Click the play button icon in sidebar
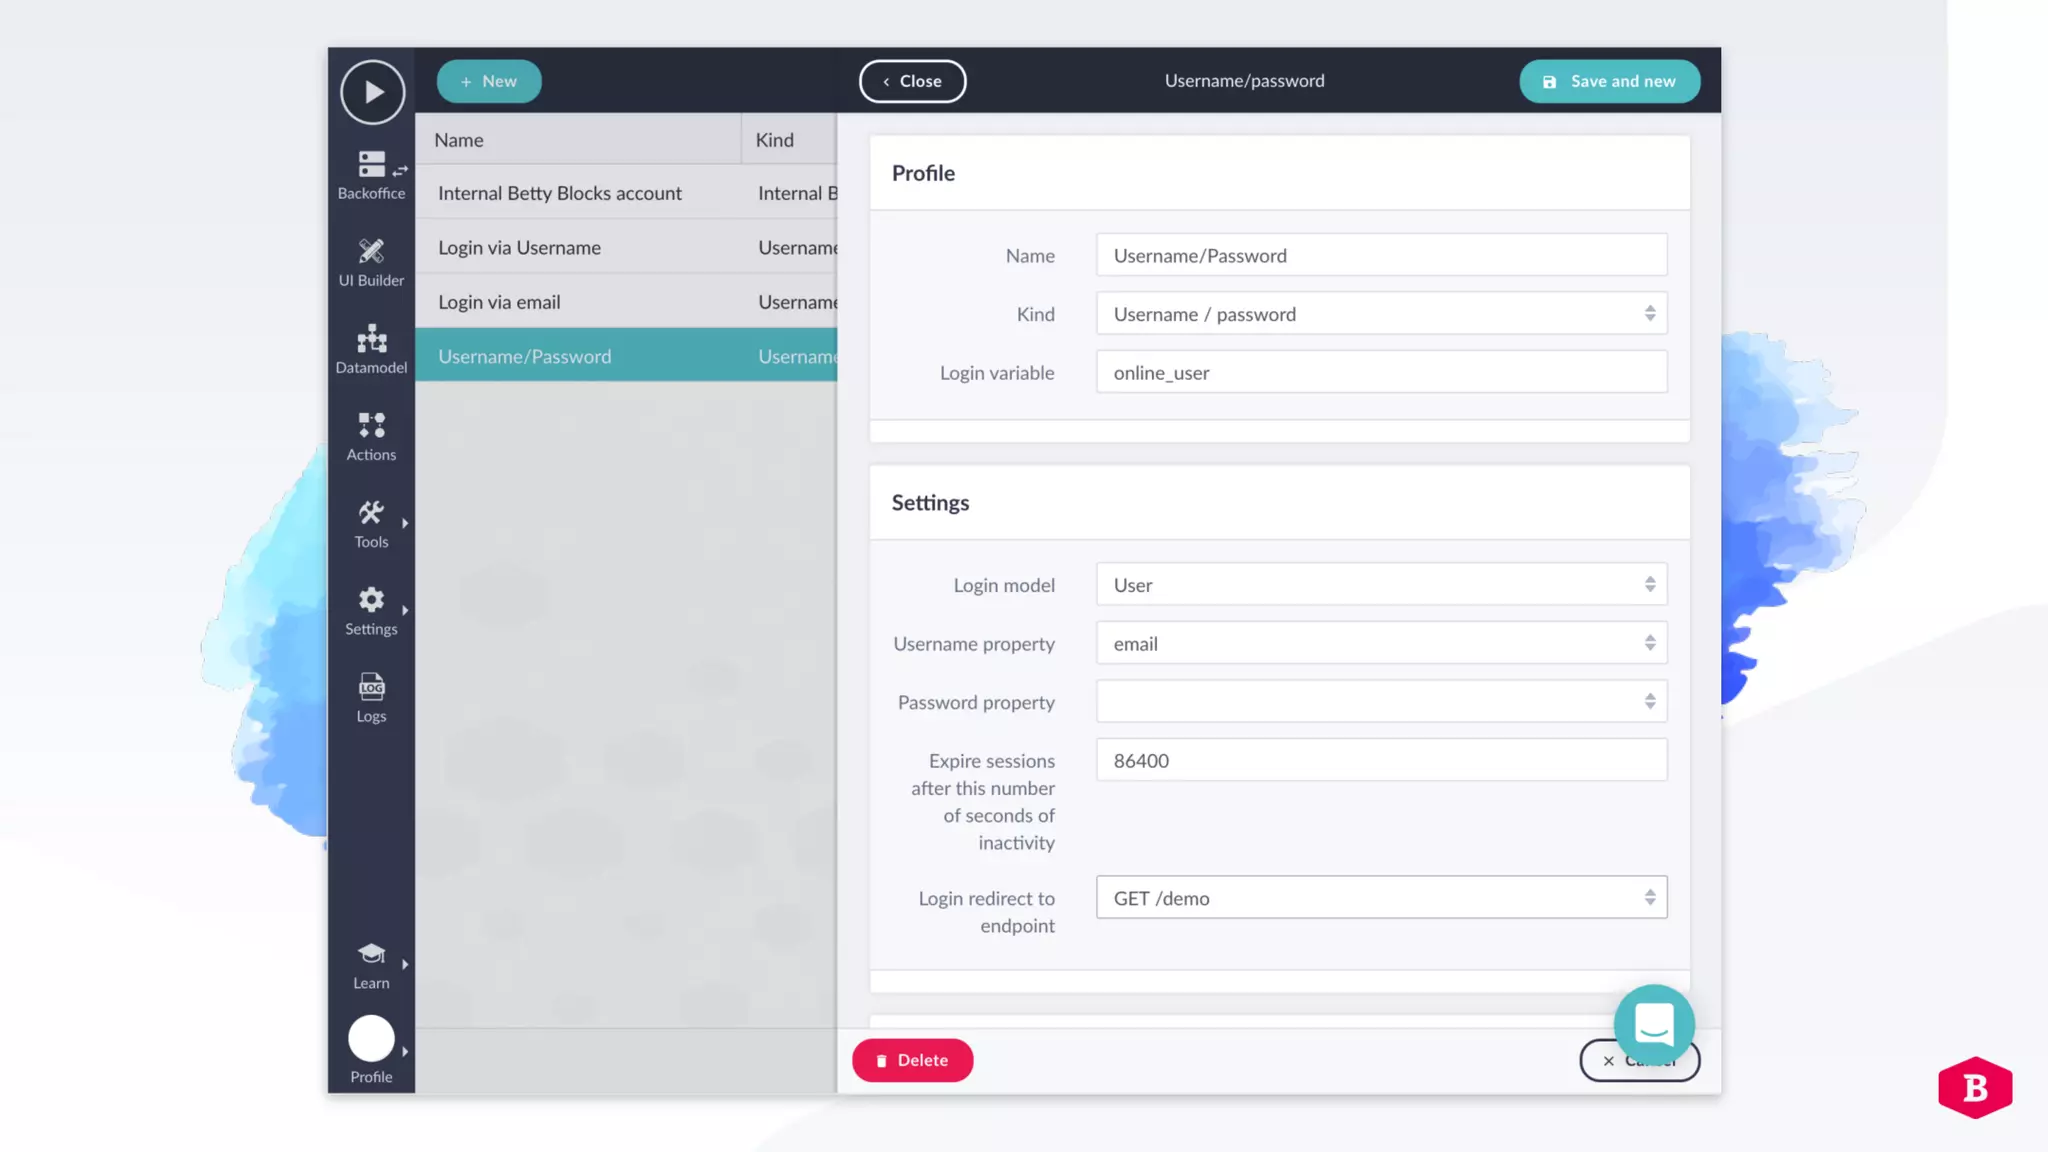Image resolution: width=2048 pixels, height=1152 pixels. pos(372,92)
